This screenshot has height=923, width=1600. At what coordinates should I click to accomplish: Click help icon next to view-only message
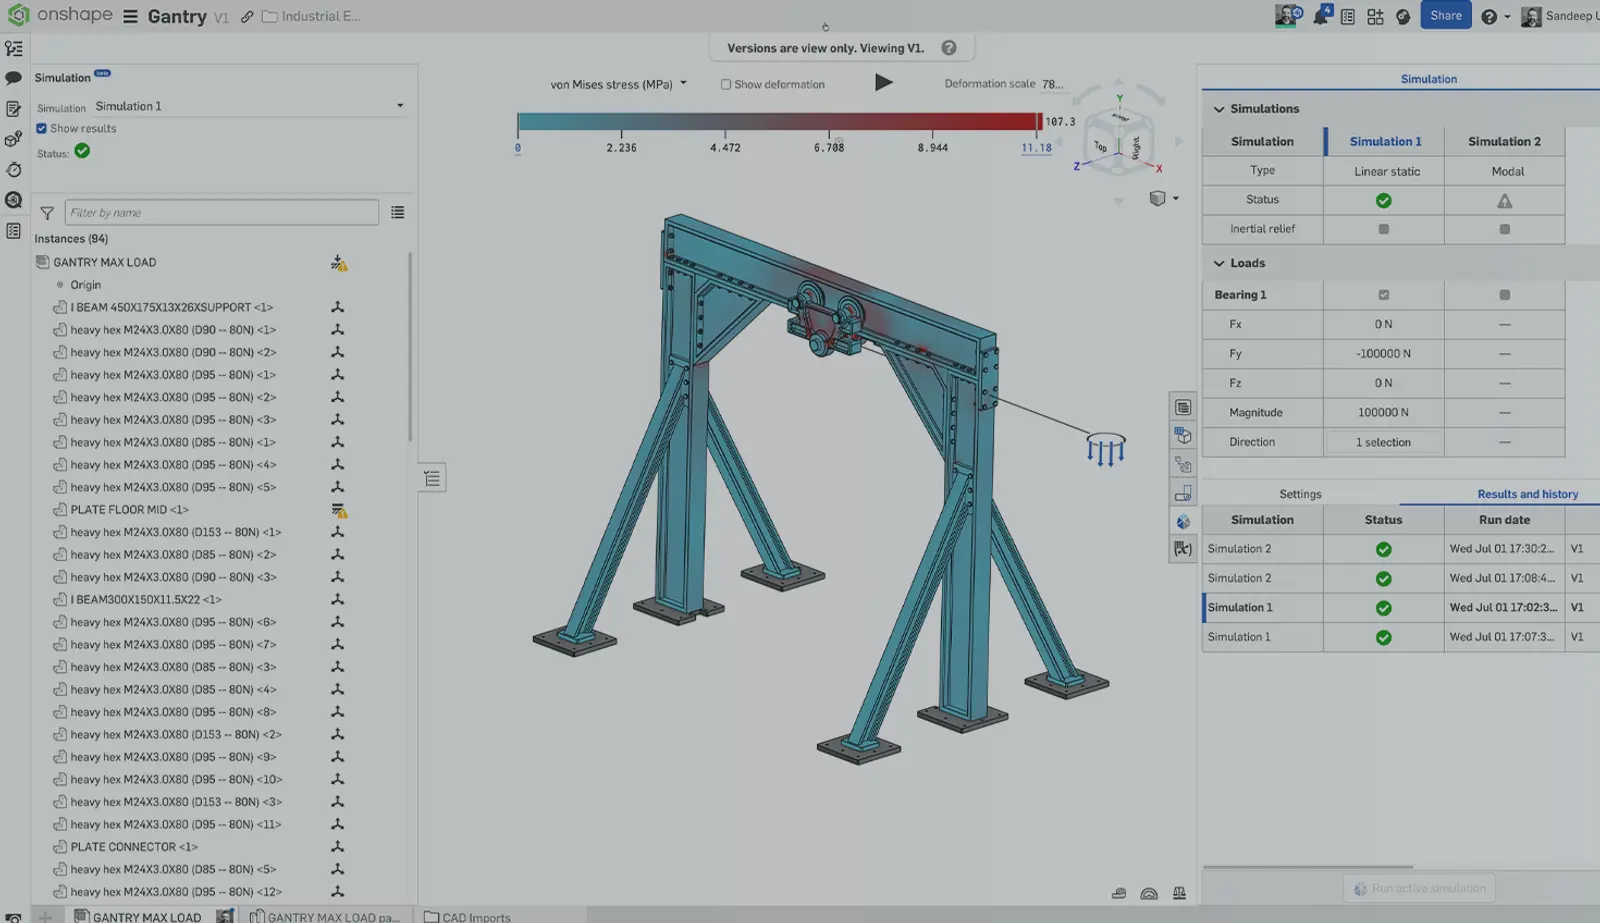[x=949, y=48]
